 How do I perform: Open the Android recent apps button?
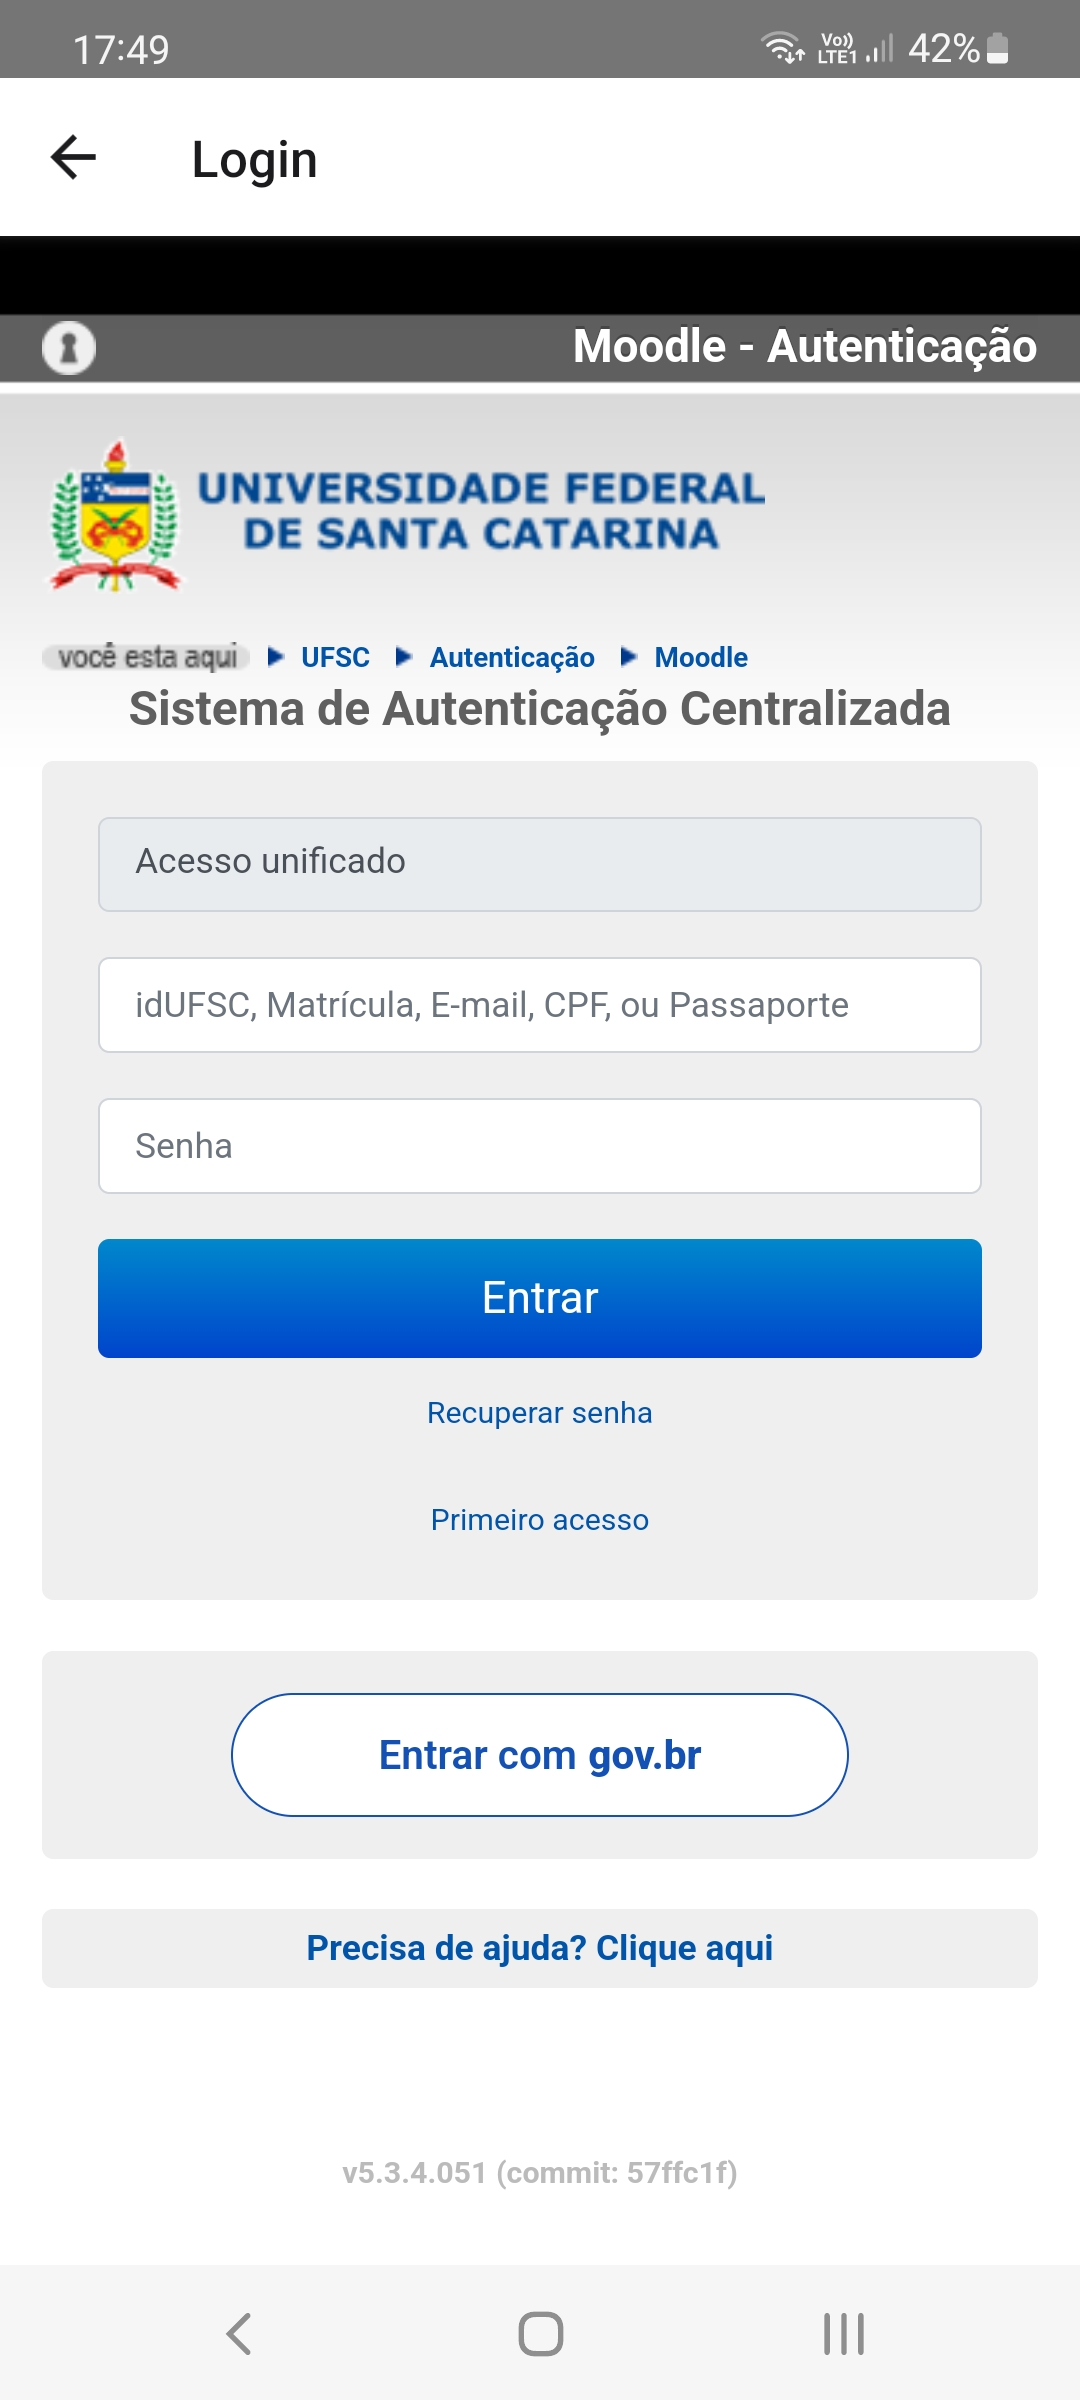[843, 2334]
